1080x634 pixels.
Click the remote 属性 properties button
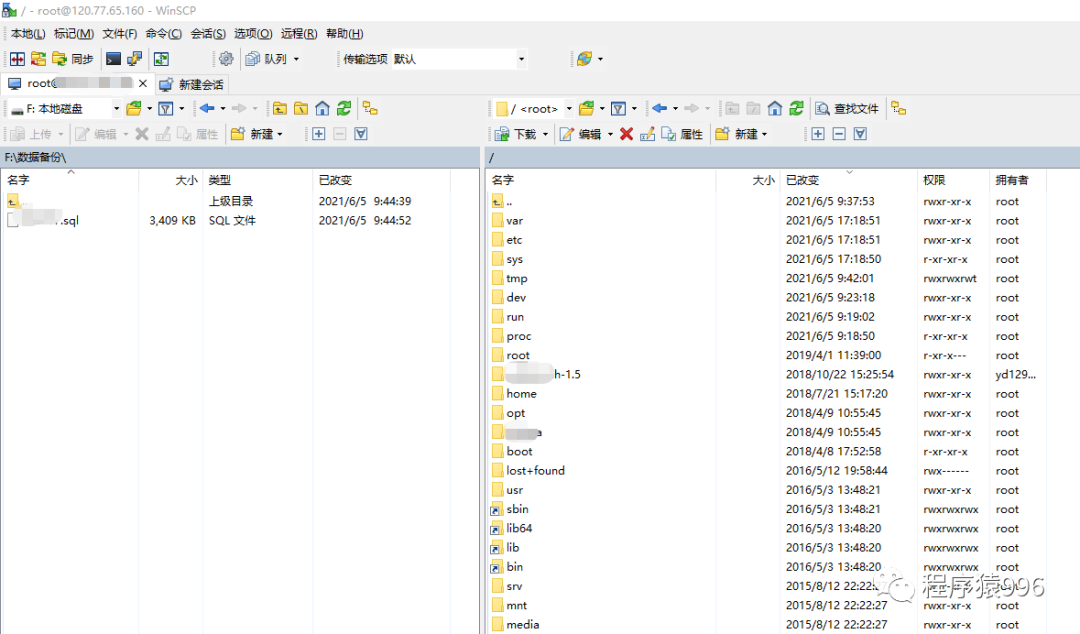pyautogui.click(x=682, y=134)
